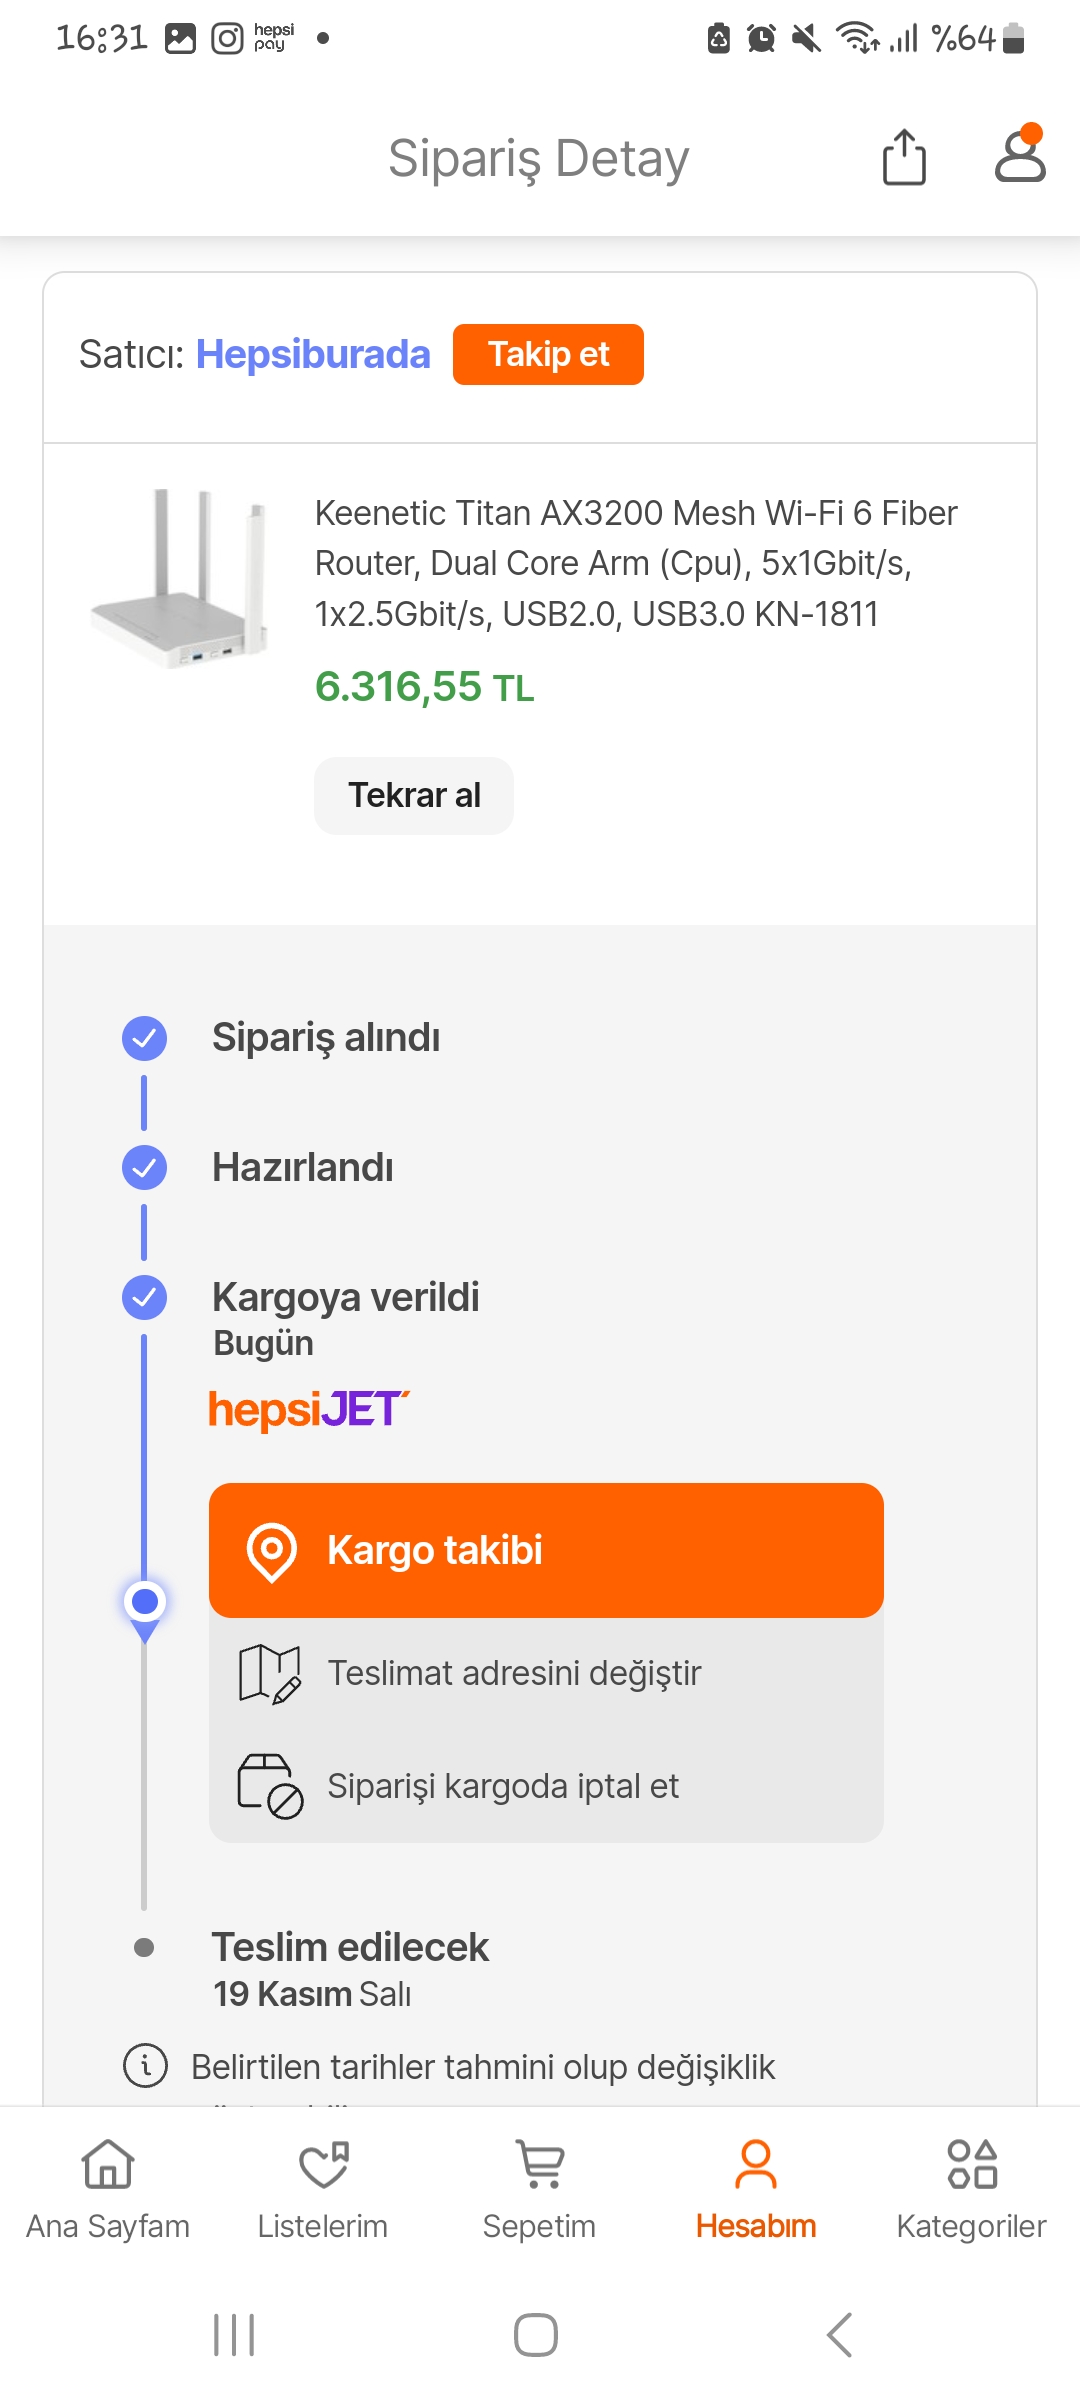Follow seller with Takip et button

pyautogui.click(x=548, y=354)
